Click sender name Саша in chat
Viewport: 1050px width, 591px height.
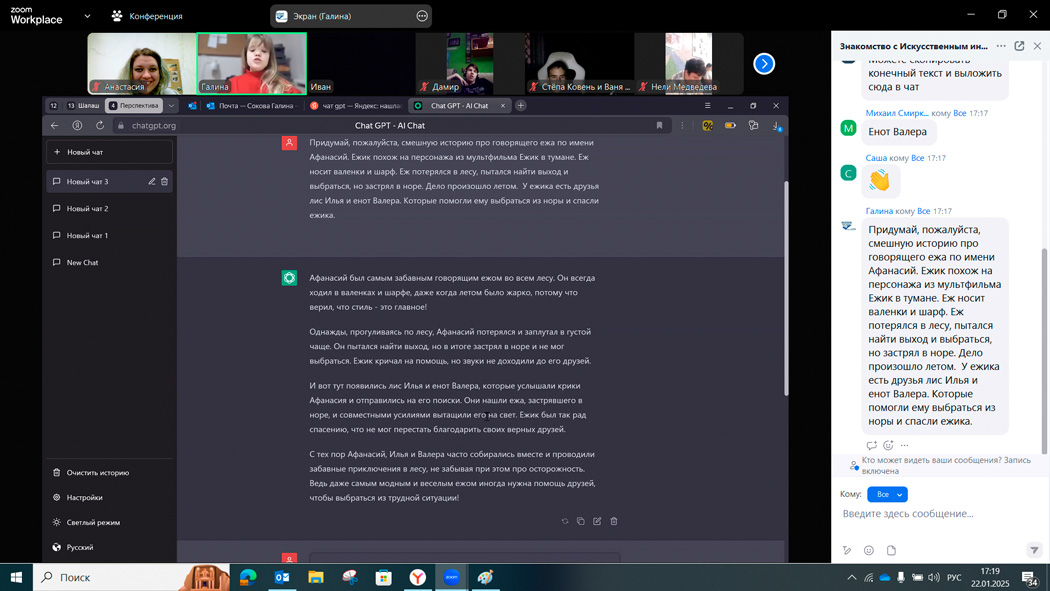[876, 158]
